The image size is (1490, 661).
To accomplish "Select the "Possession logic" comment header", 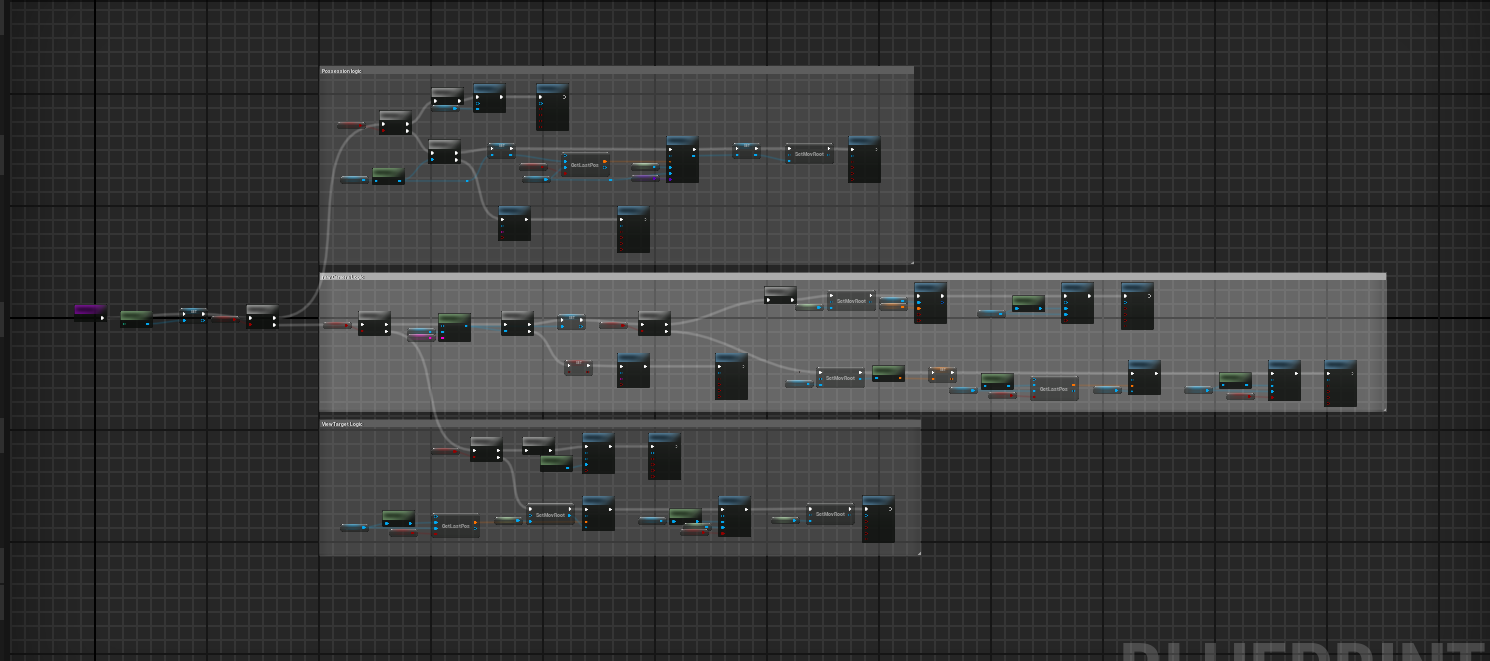I will point(616,71).
